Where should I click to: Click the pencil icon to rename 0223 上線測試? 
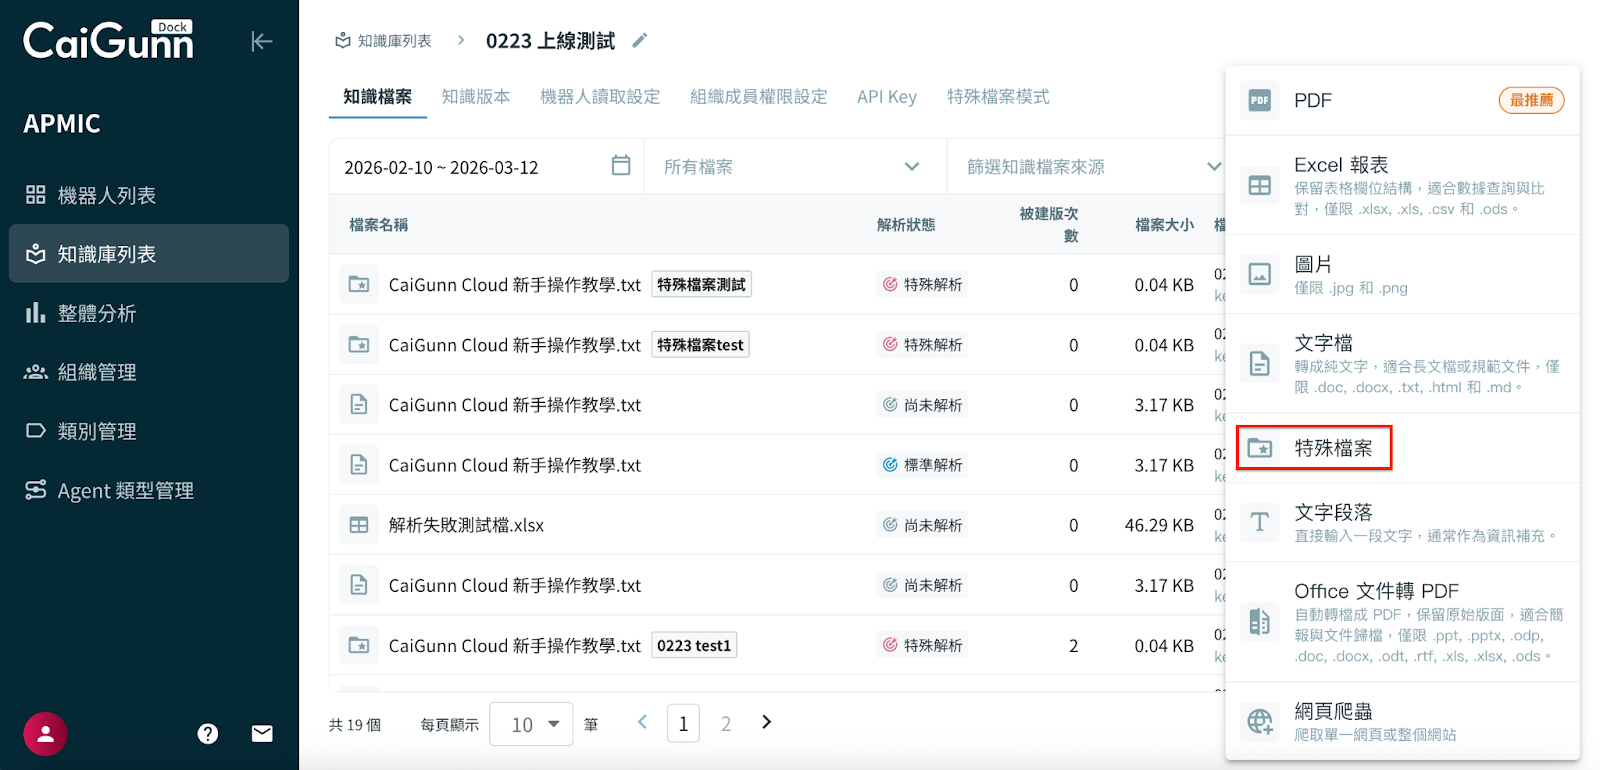click(640, 40)
